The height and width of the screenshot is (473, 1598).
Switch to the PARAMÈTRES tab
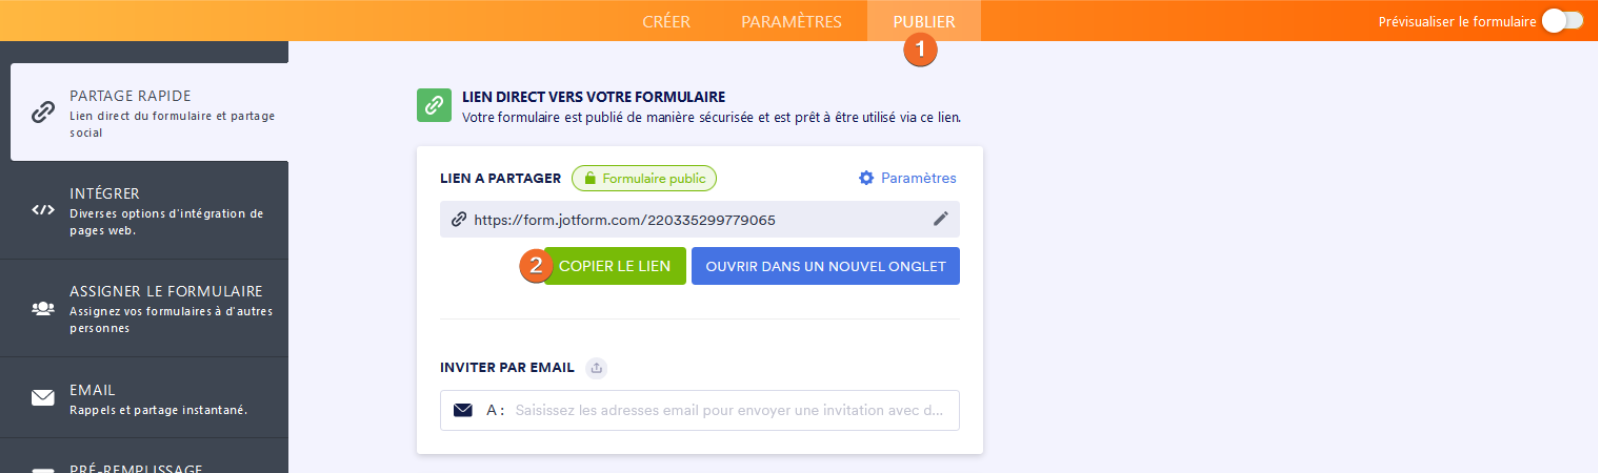tap(791, 21)
